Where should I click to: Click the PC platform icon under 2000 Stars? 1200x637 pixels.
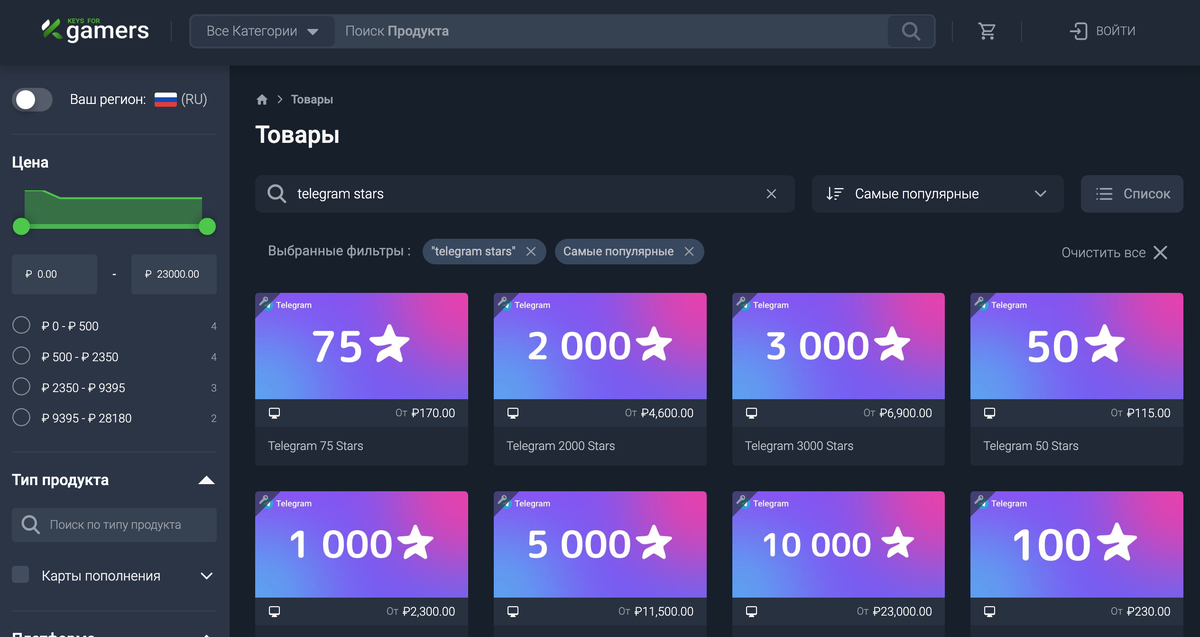[x=513, y=413]
